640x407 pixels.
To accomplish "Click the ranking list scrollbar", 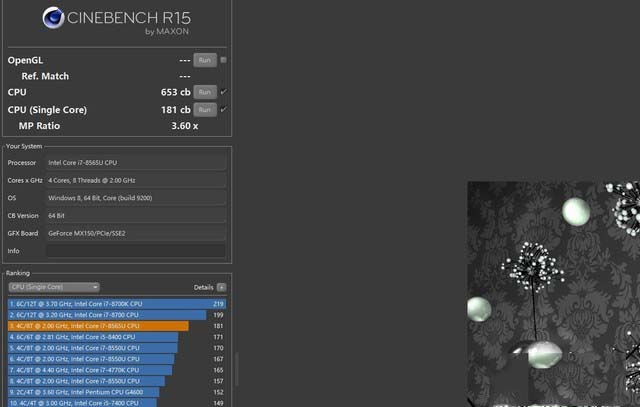I will pyautogui.click(x=236, y=369).
